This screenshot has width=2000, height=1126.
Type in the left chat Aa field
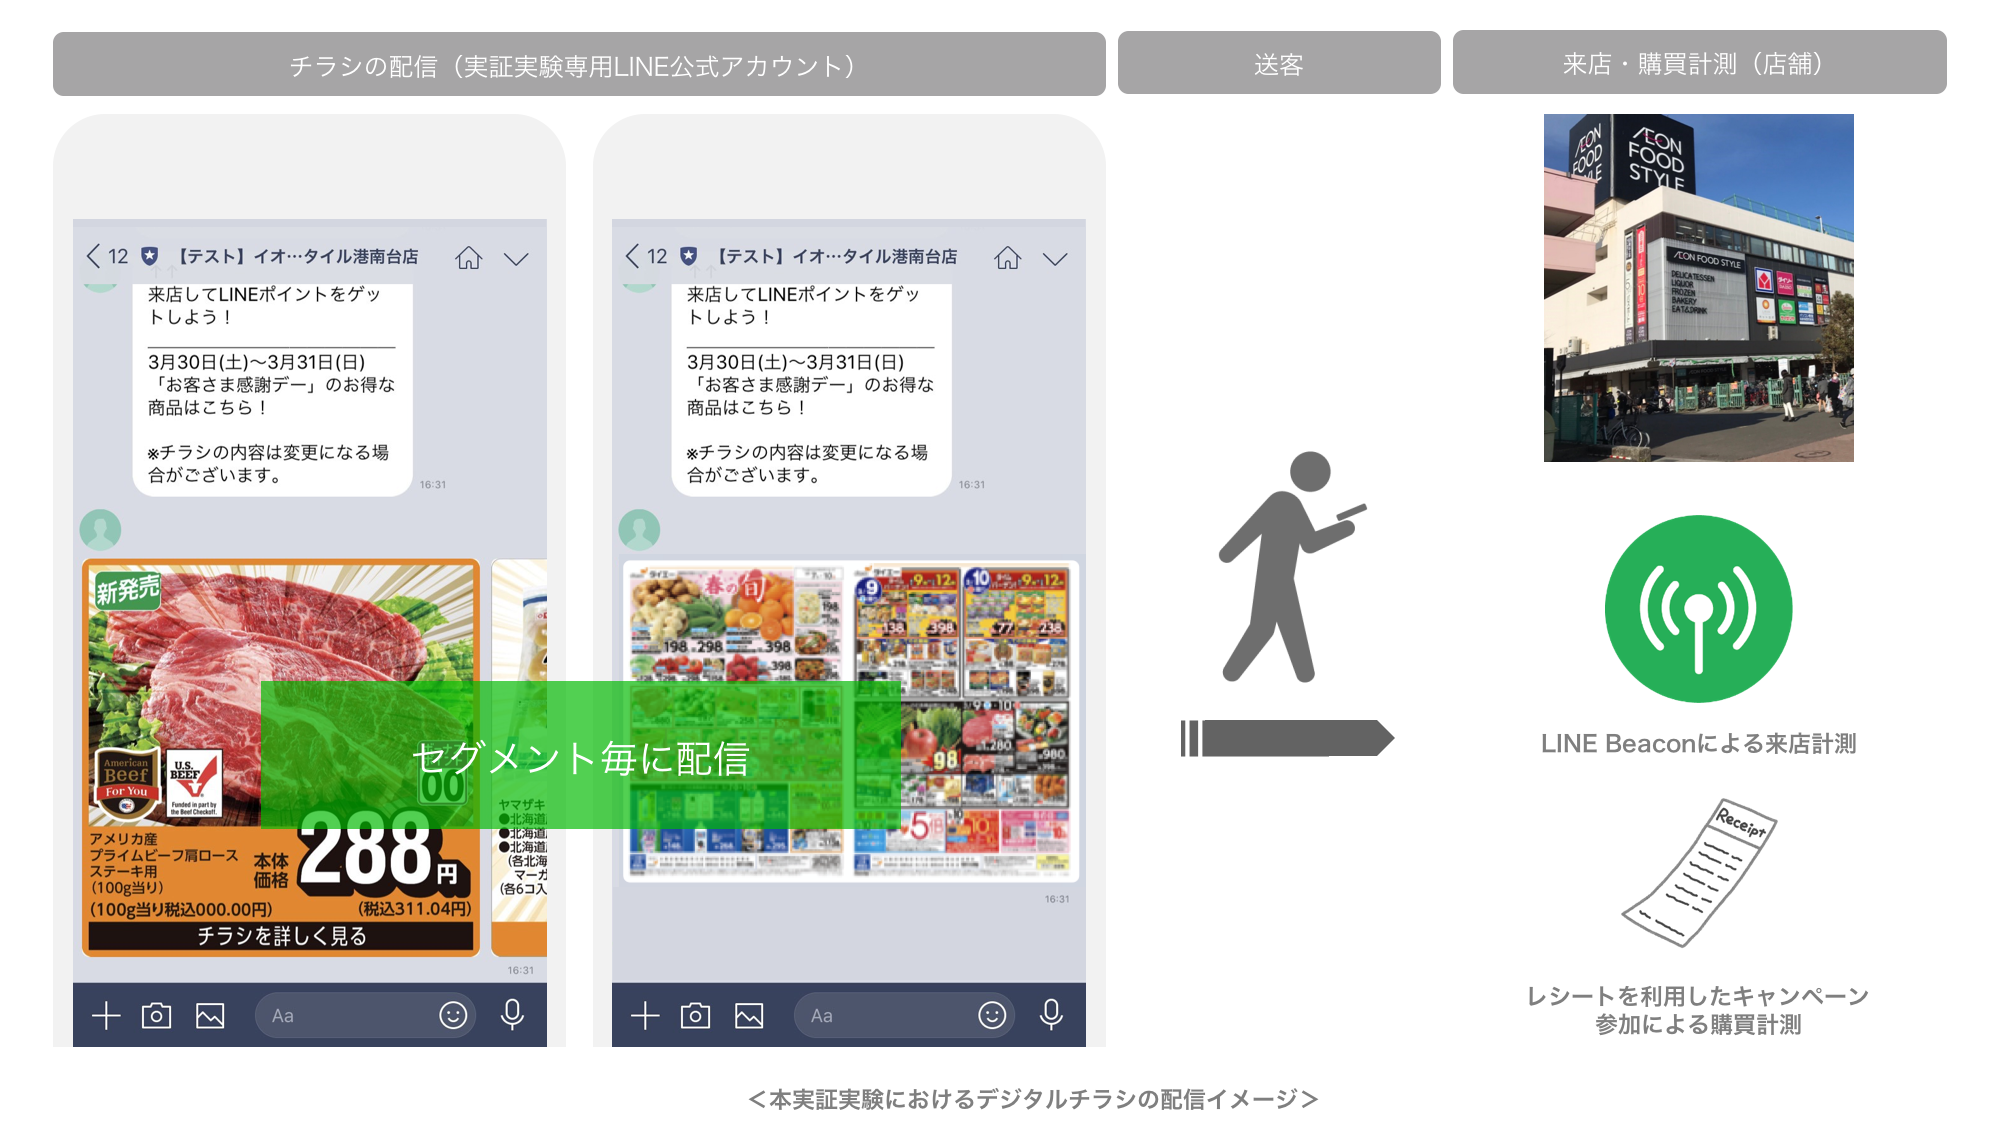pos(345,1016)
